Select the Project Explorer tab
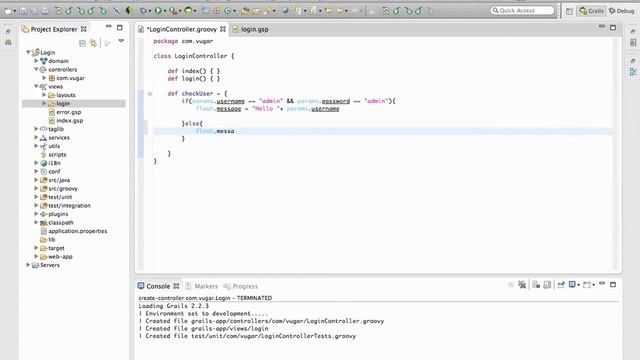The height and width of the screenshot is (360, 640). tap(54, 29)
